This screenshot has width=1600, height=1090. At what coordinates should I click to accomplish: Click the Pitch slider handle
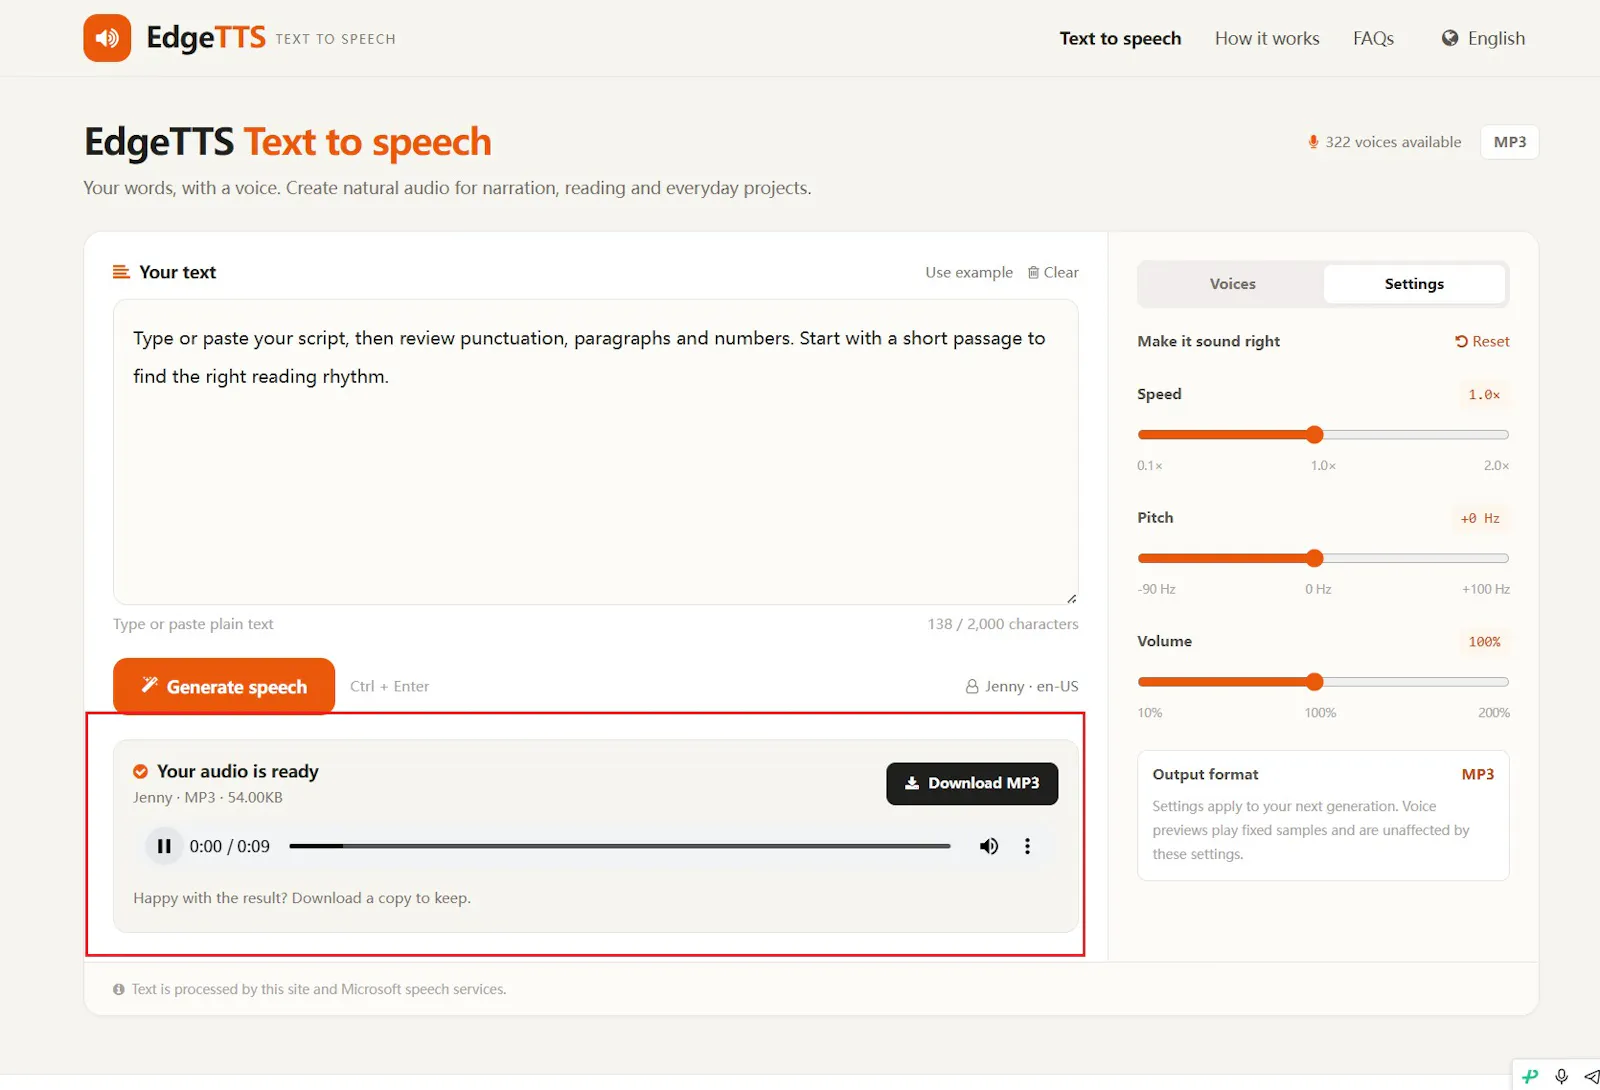(x=1315, y=558)
